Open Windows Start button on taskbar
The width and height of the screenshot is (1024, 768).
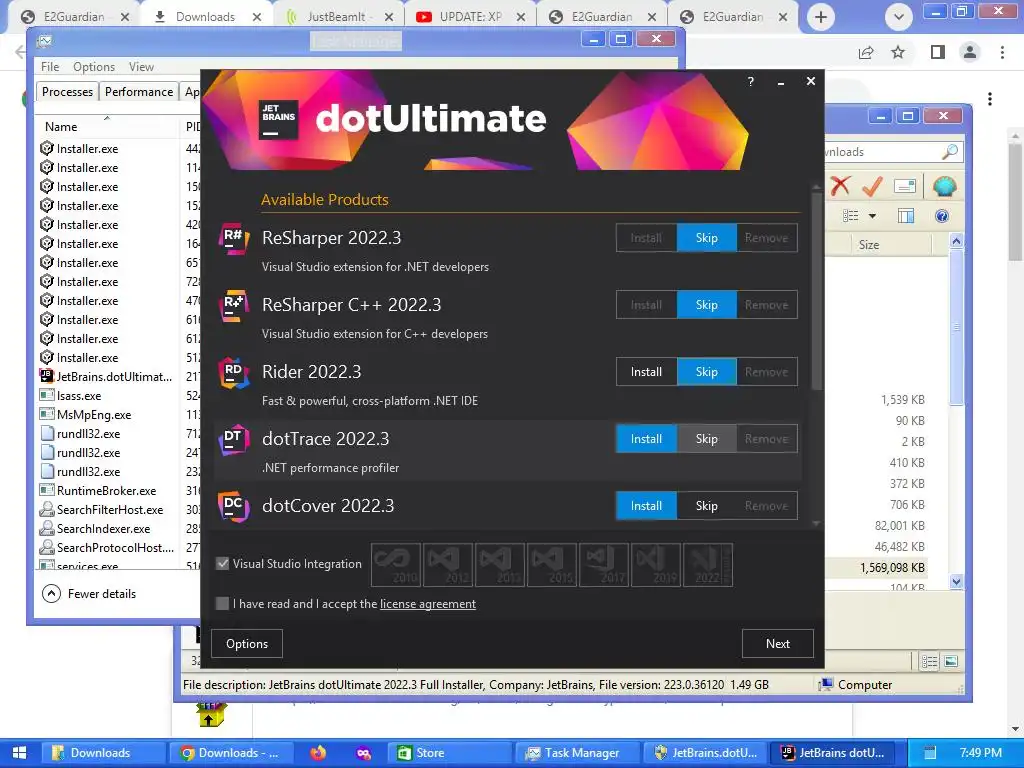tap(20, 753)
